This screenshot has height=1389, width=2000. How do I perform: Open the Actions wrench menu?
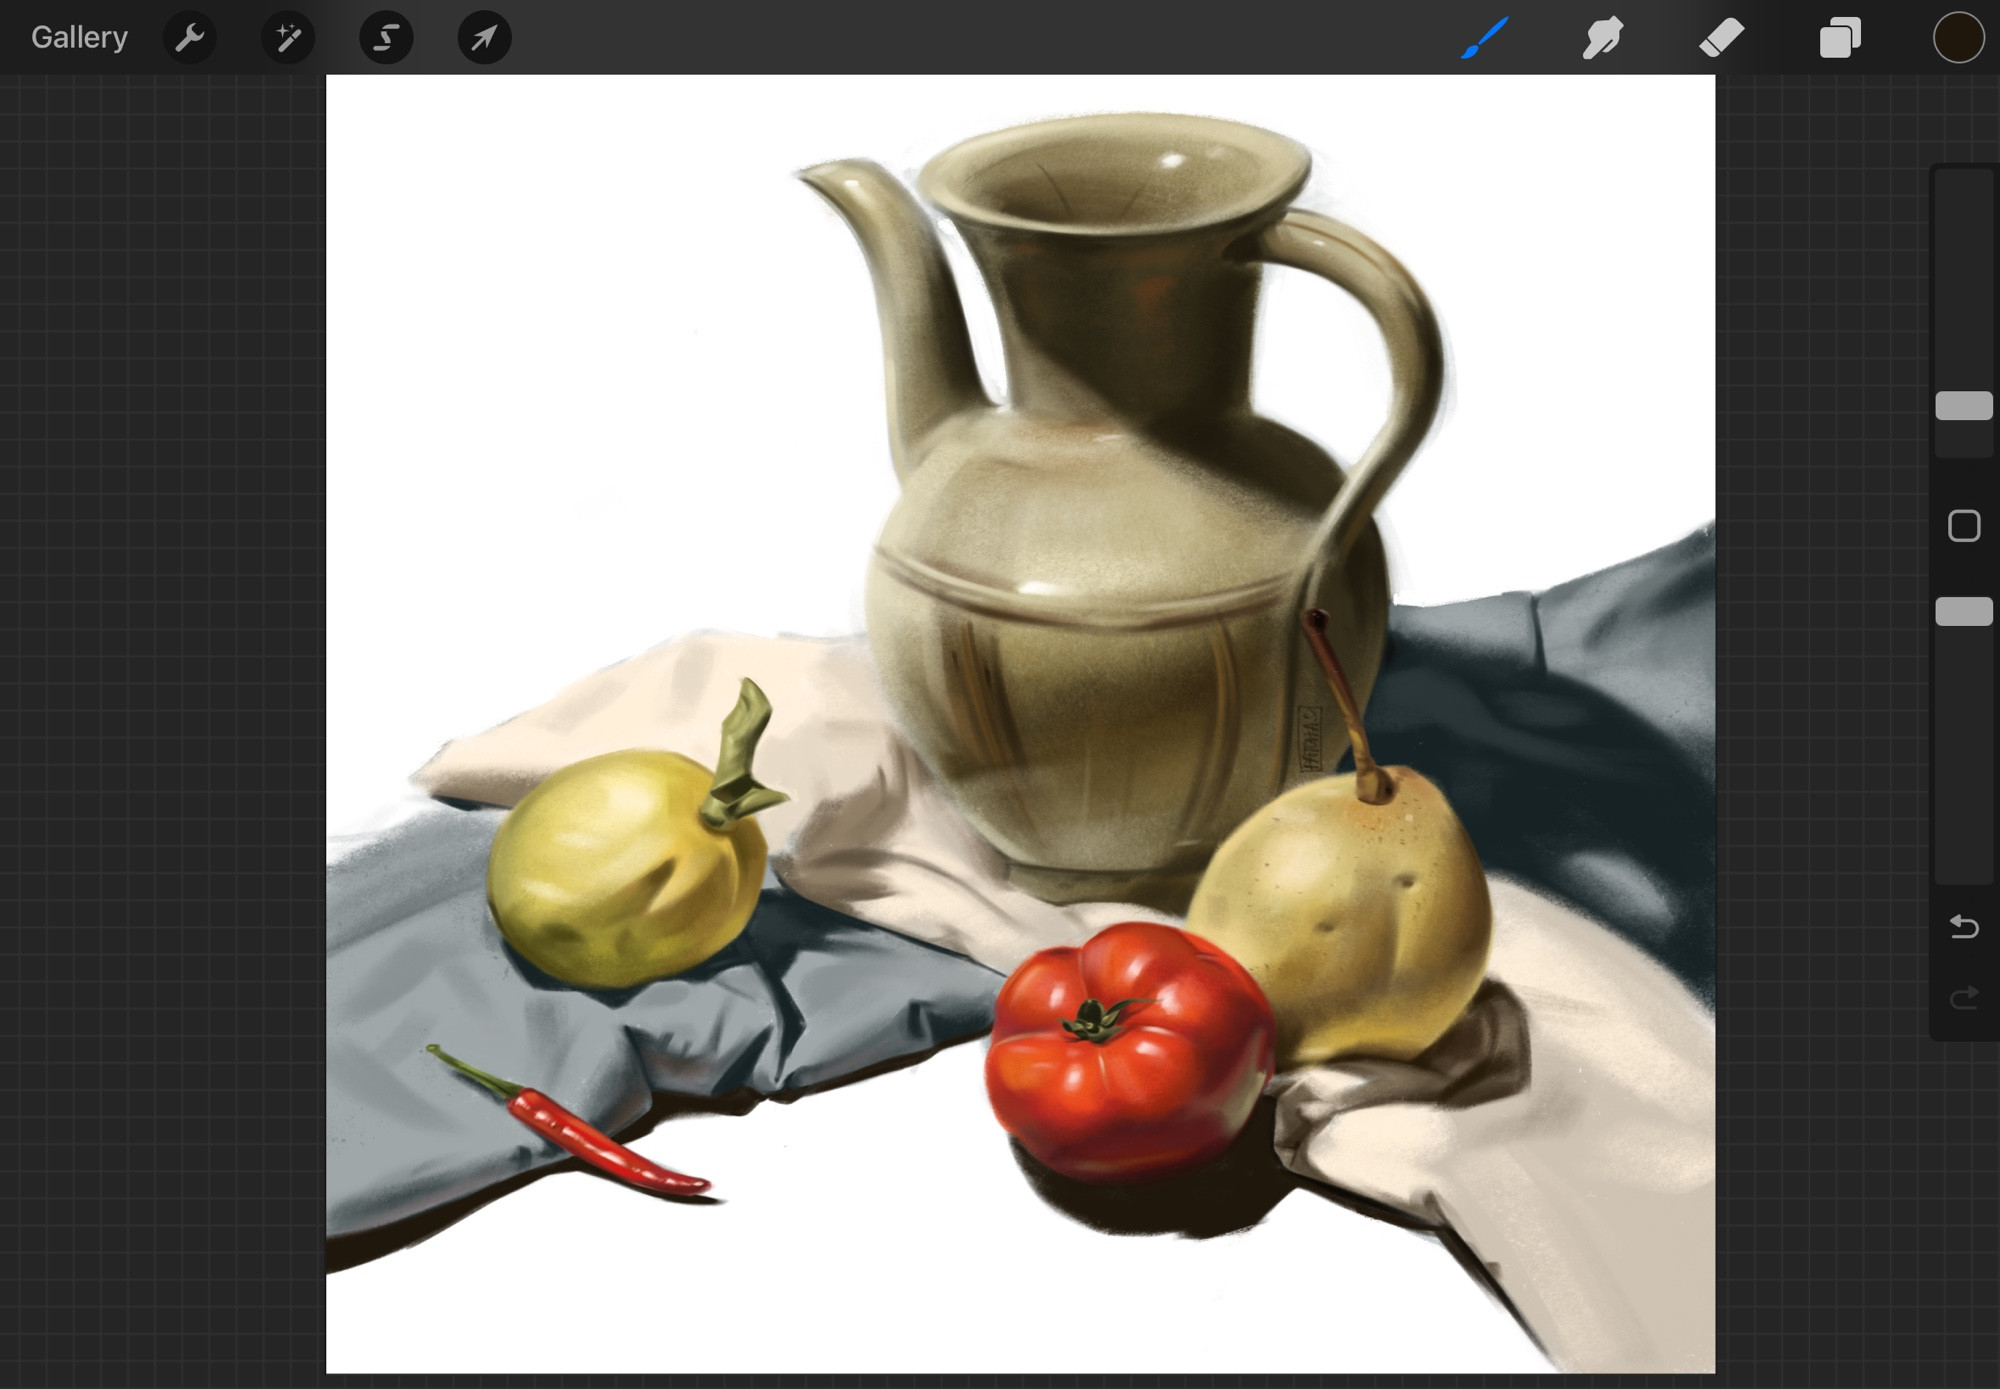point(189,38)
